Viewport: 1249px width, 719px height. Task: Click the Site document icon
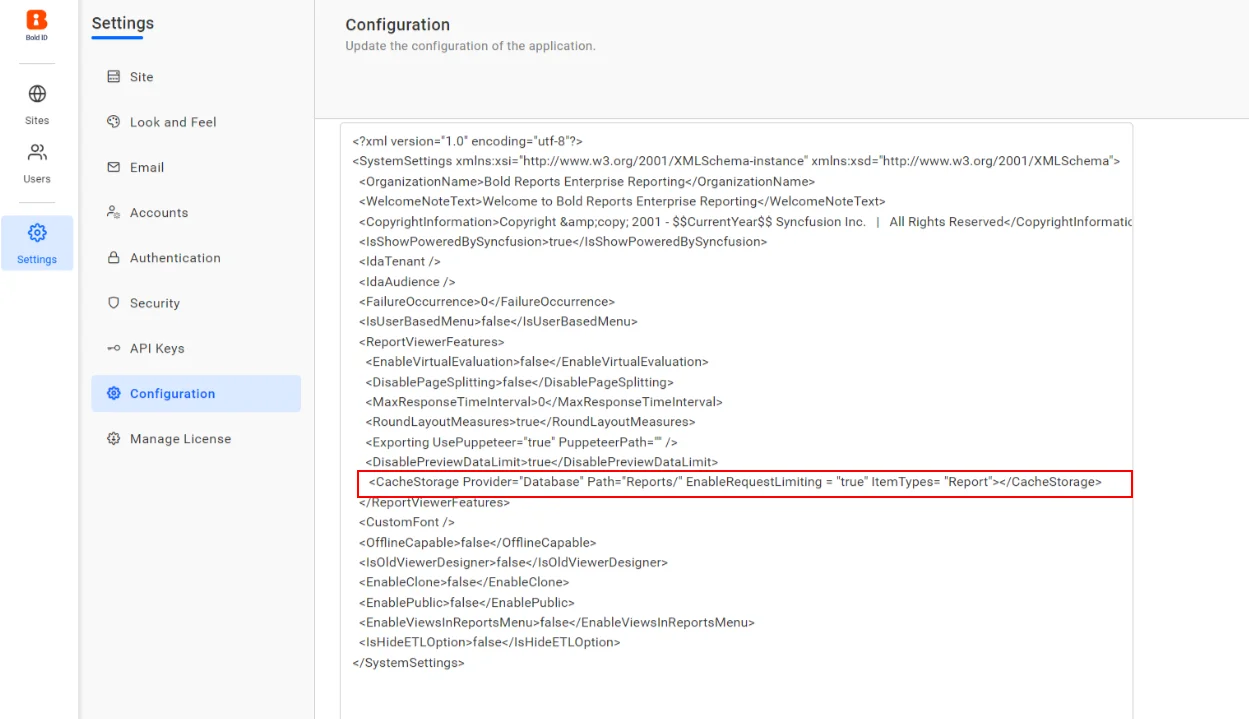coord(113,77)
